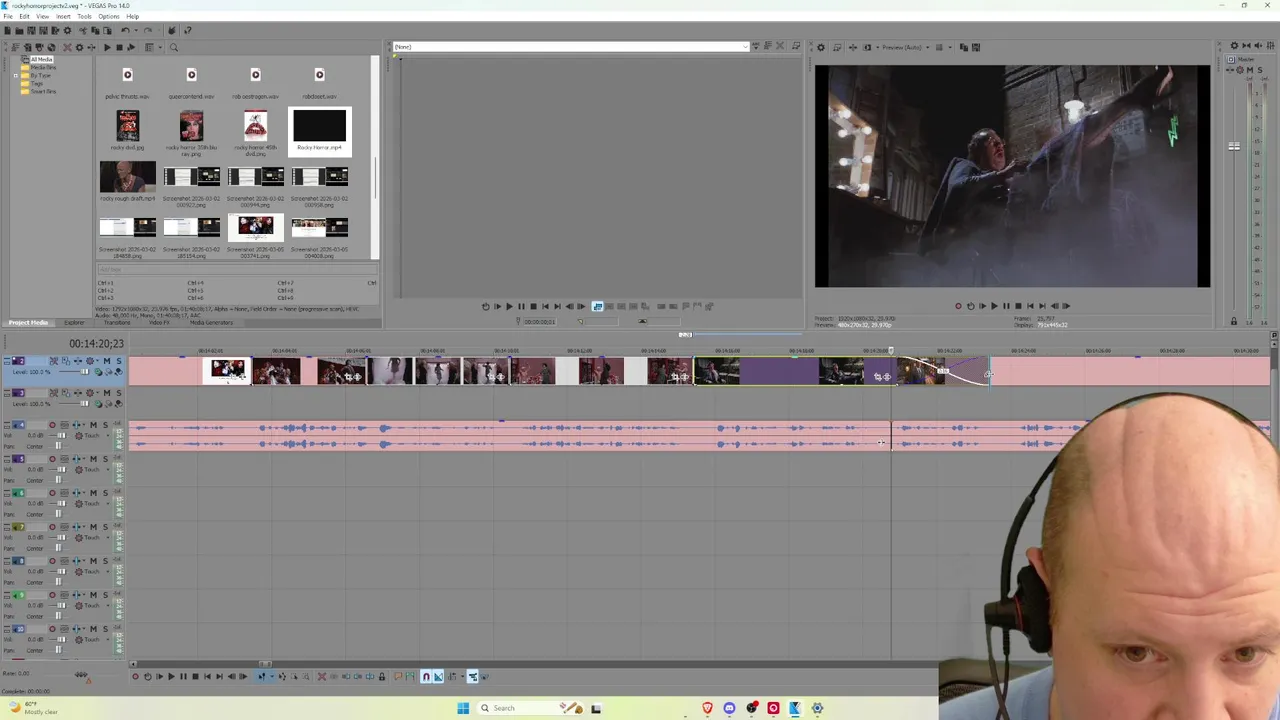Select the All Media tree item
The height and width of the screenshot is (720, 1280).
[41, 59]
